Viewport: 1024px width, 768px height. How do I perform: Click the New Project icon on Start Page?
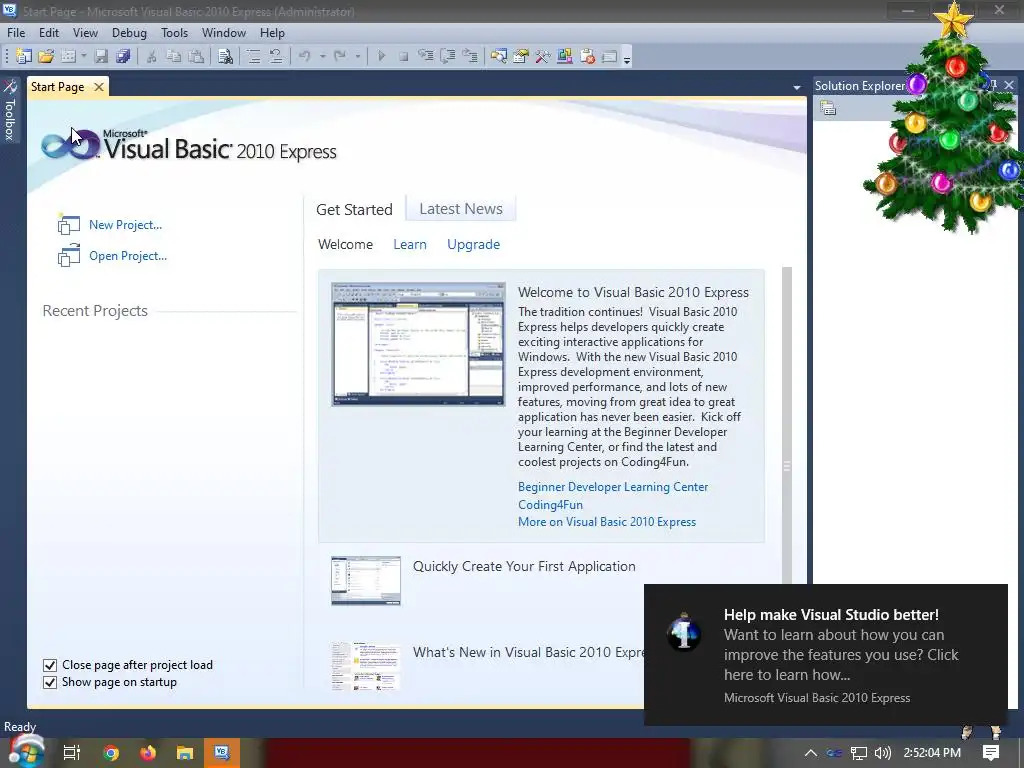[x=69, y=225]
